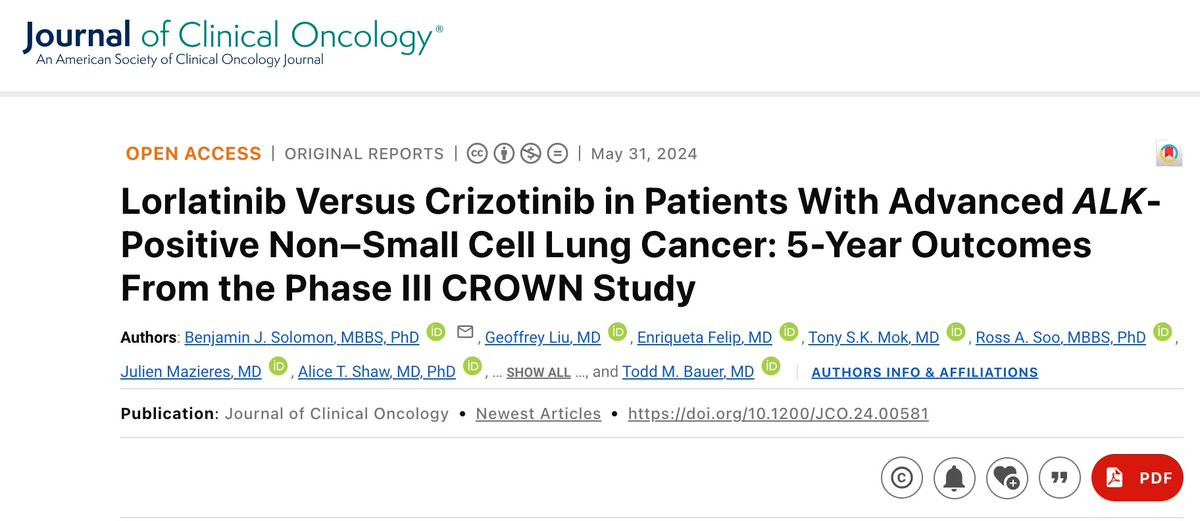
Task: Open the cite article quotation icon
Action: coord(1061,478)
